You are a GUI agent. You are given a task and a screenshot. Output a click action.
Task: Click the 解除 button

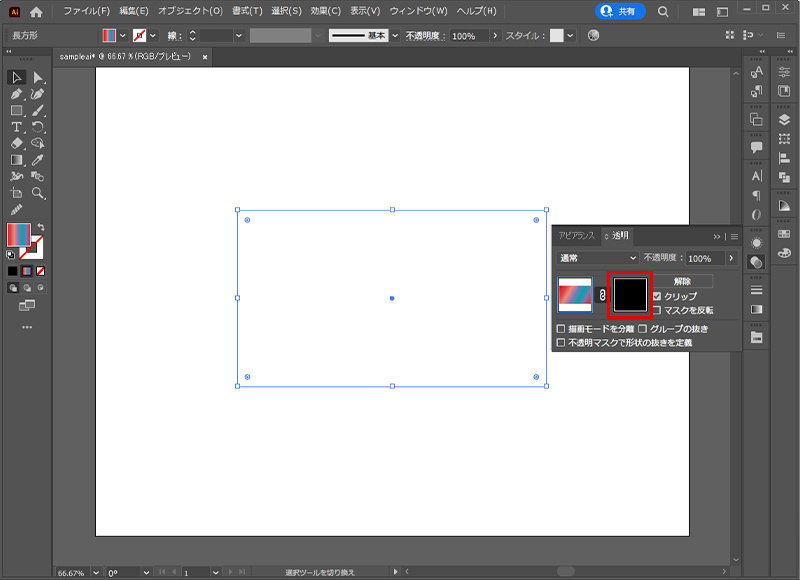[682, 282]
